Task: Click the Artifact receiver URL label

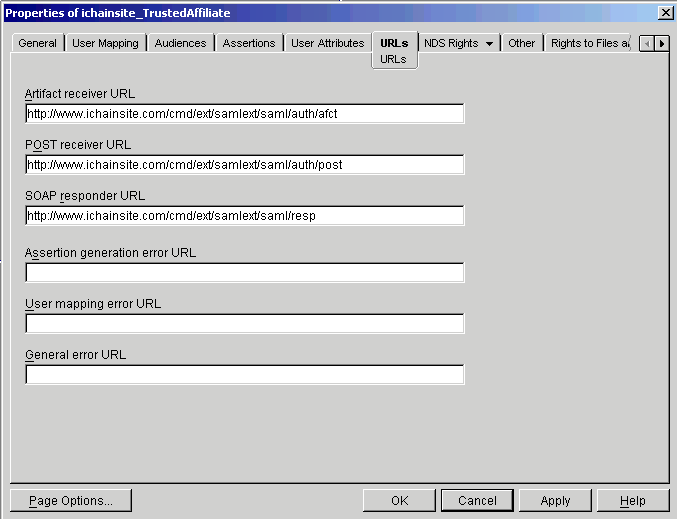Action: pyautogui.click(x=80, y=94)
